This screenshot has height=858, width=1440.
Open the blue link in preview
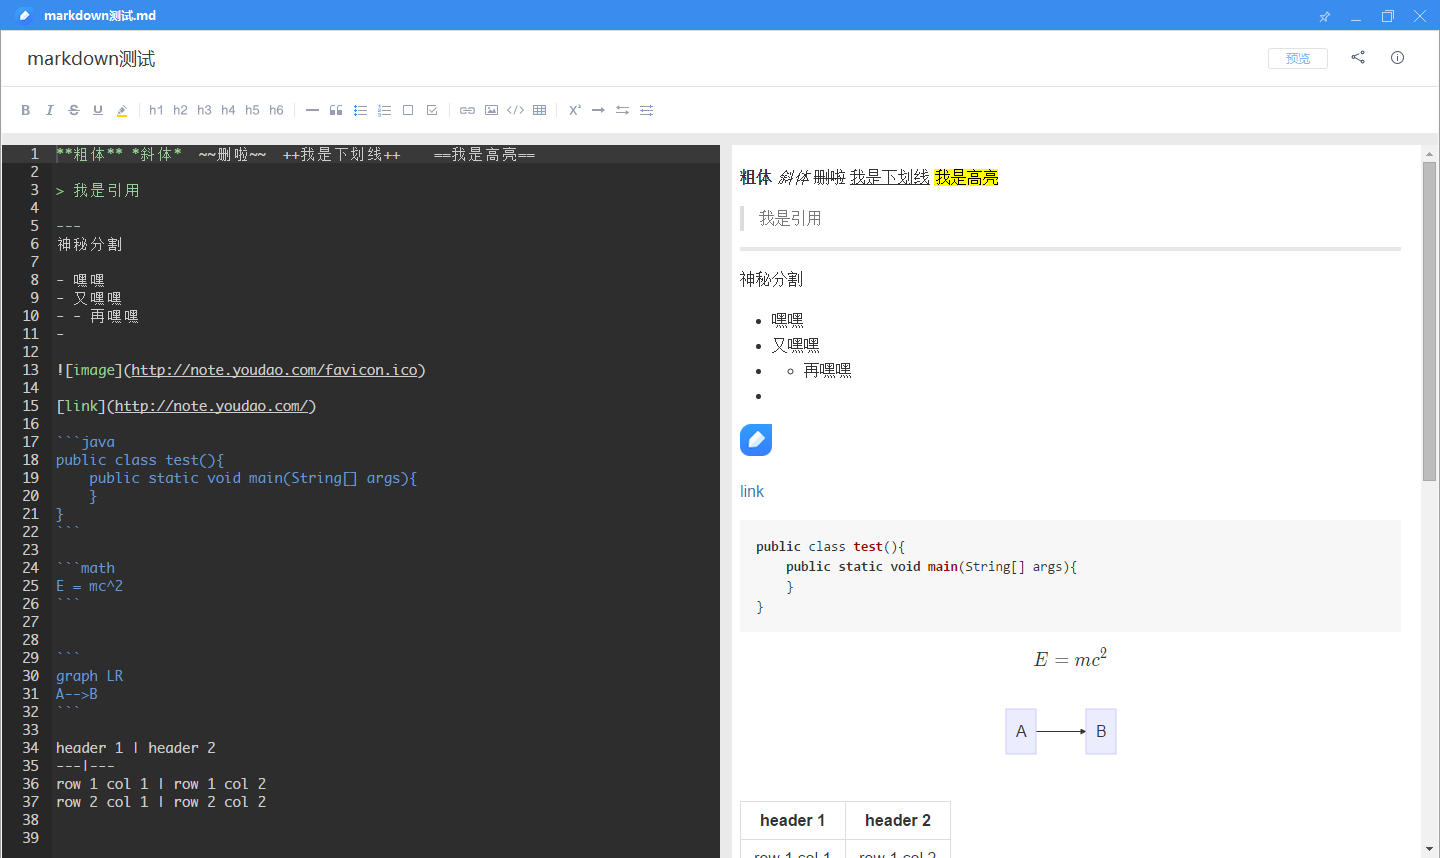point(752,491)
